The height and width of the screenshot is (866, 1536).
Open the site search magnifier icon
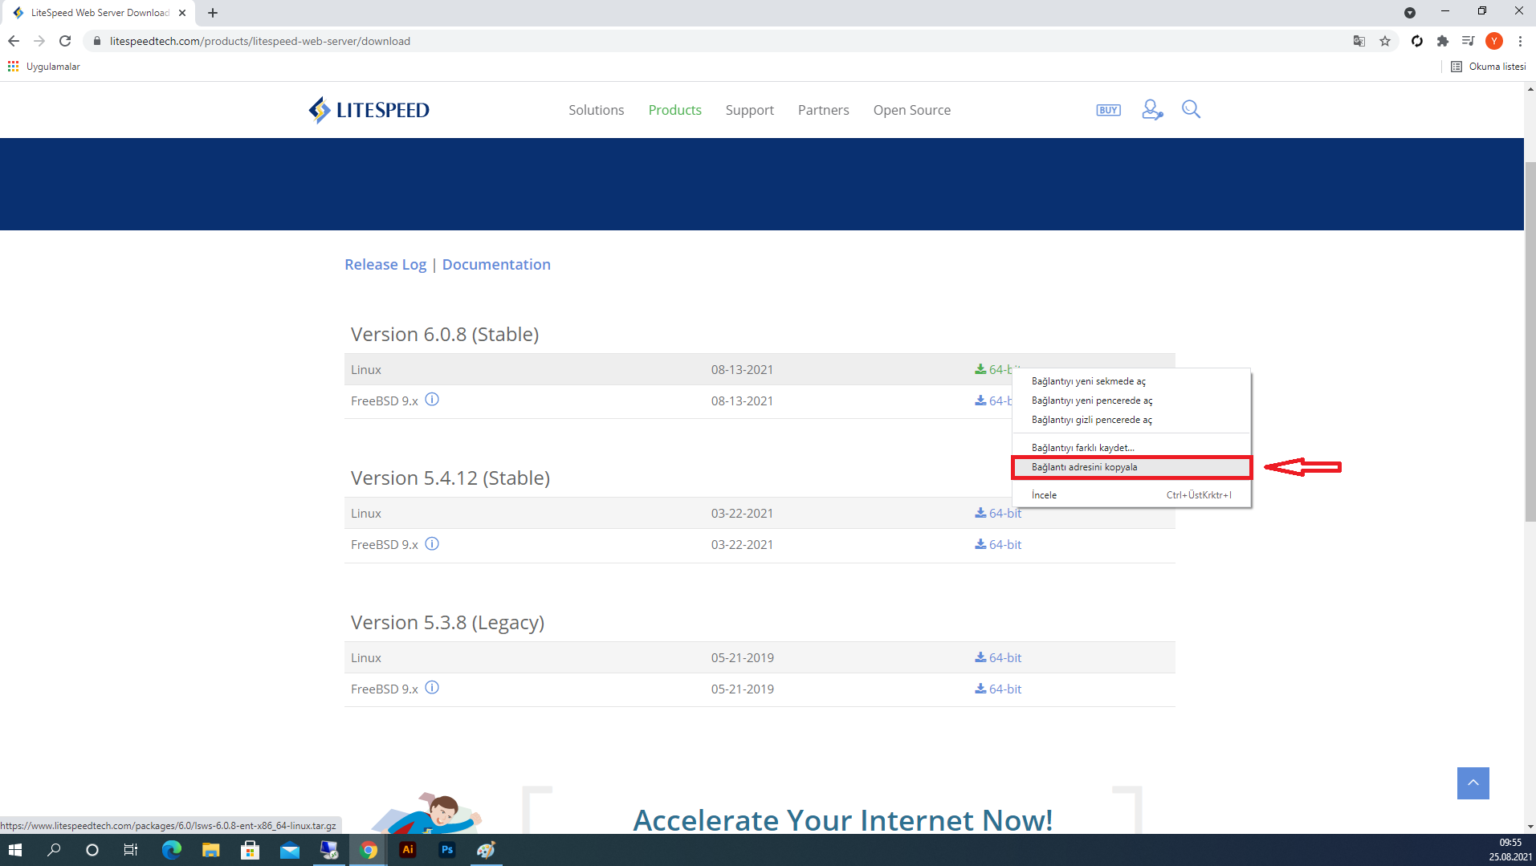(x=1191, y=109)
